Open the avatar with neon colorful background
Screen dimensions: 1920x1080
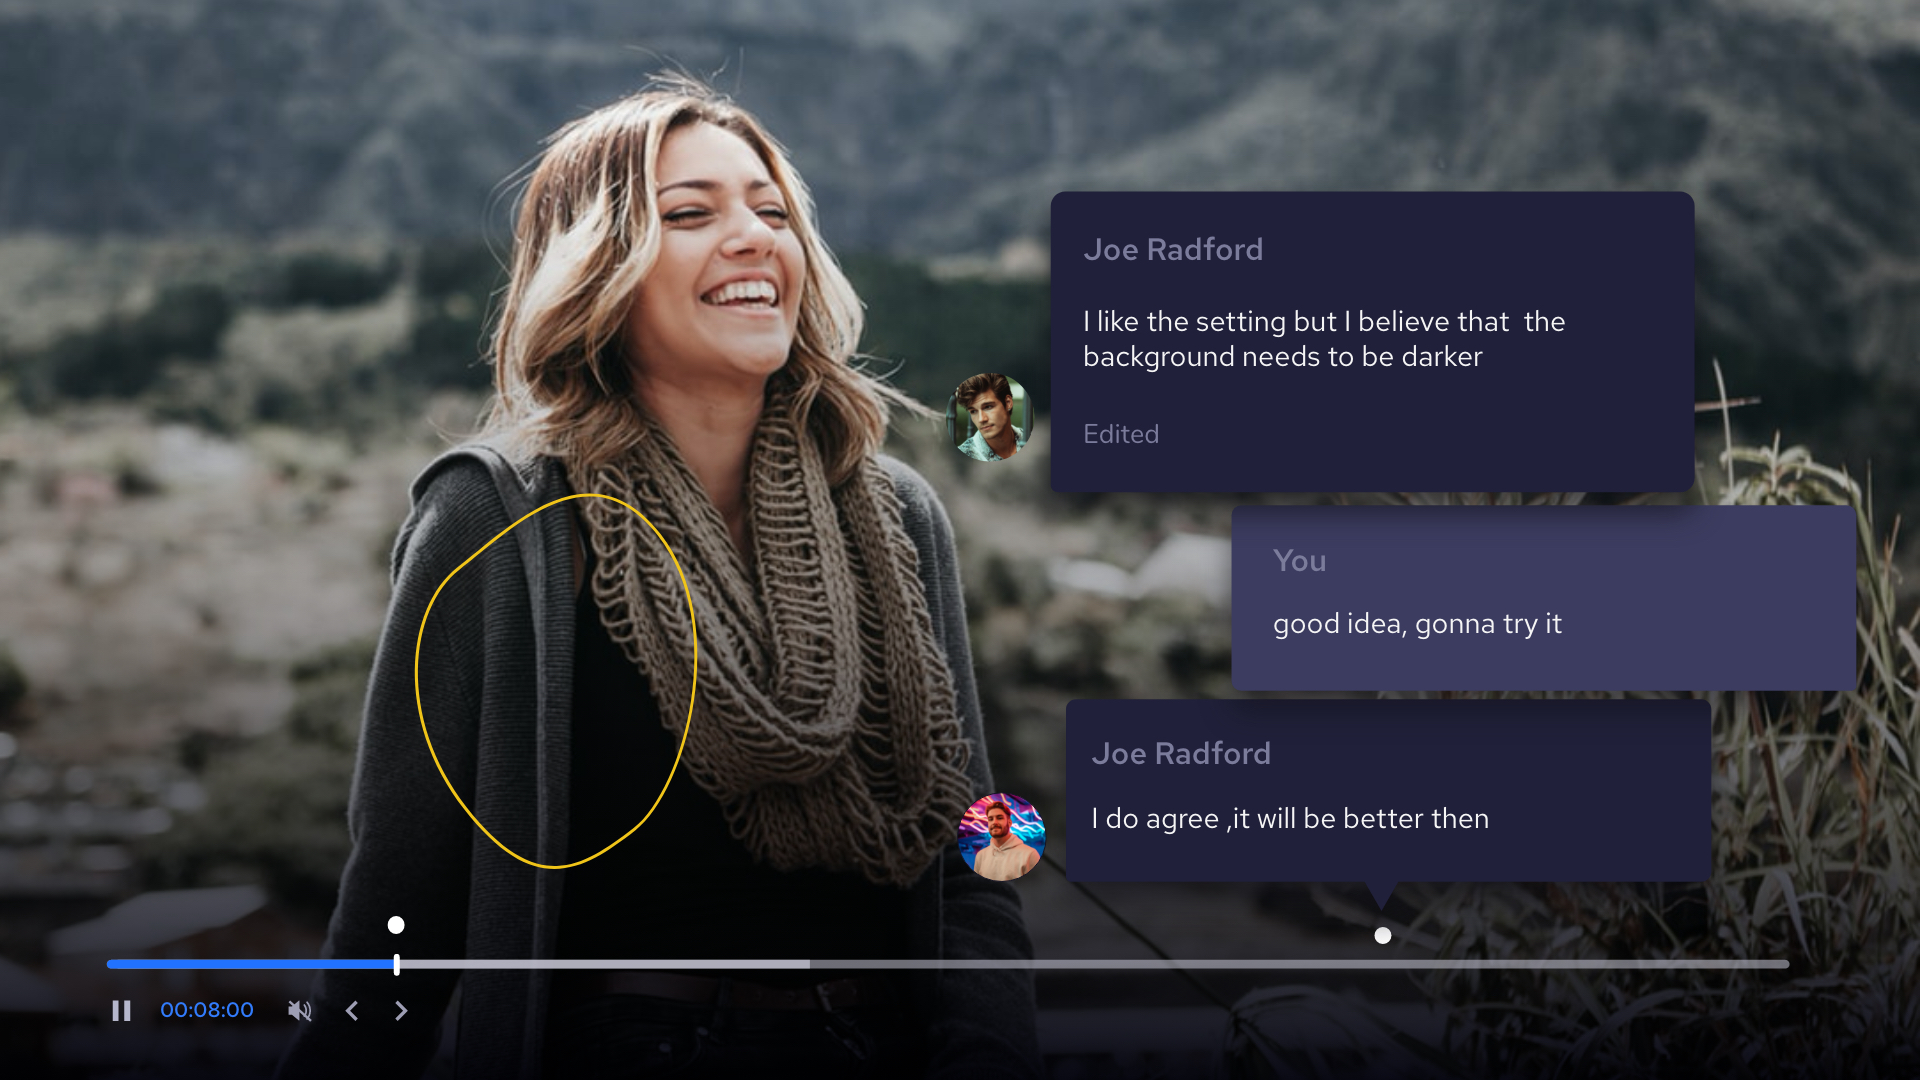click(x=1001, y=837)
